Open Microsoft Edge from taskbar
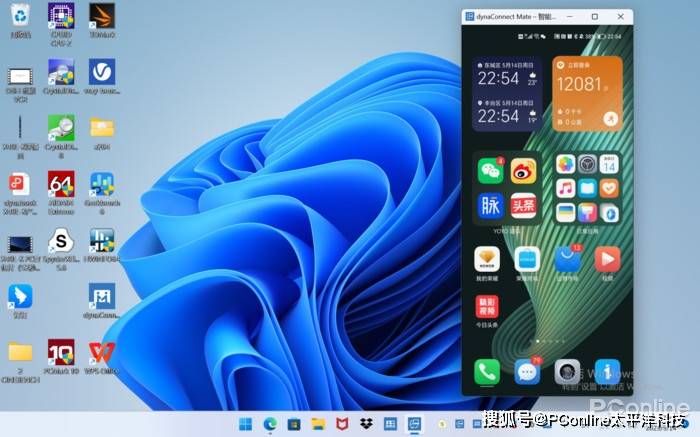The height and width of the screenshot is (437, 700). pos(270,424)
